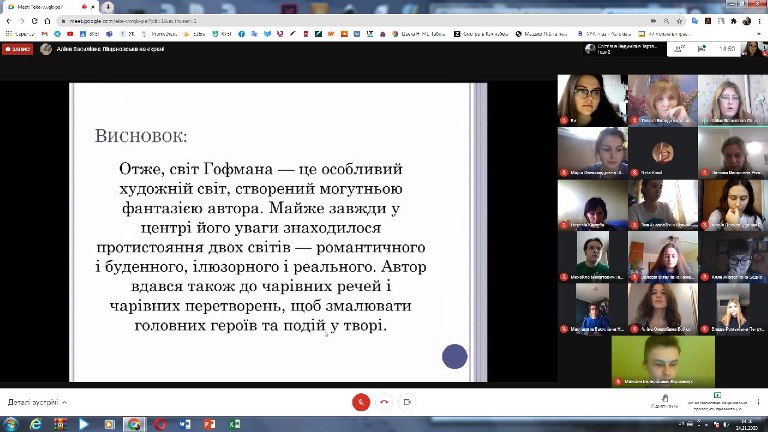The image size is (768, 432).
Task: Open Opera browser from taskbar
Action: coord(160,424)
